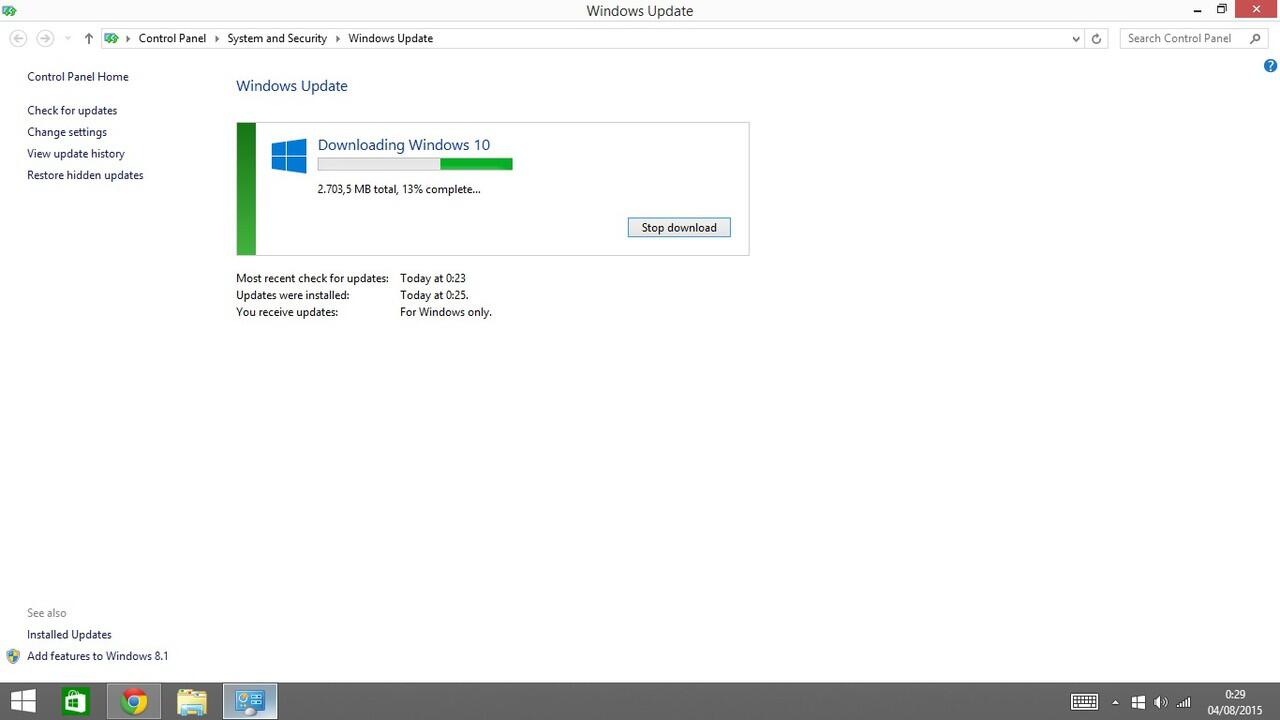Open Check for updates link

coord(72,110)
